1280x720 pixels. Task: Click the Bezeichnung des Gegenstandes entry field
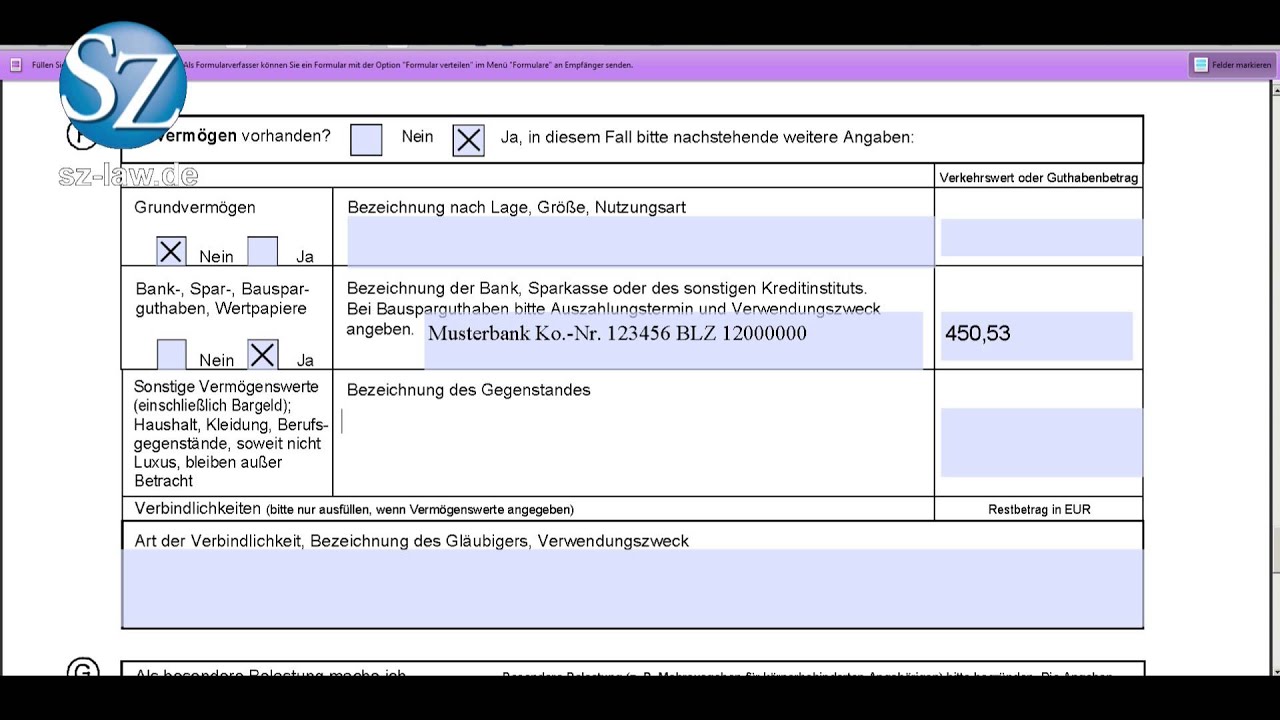coord(636,444)
